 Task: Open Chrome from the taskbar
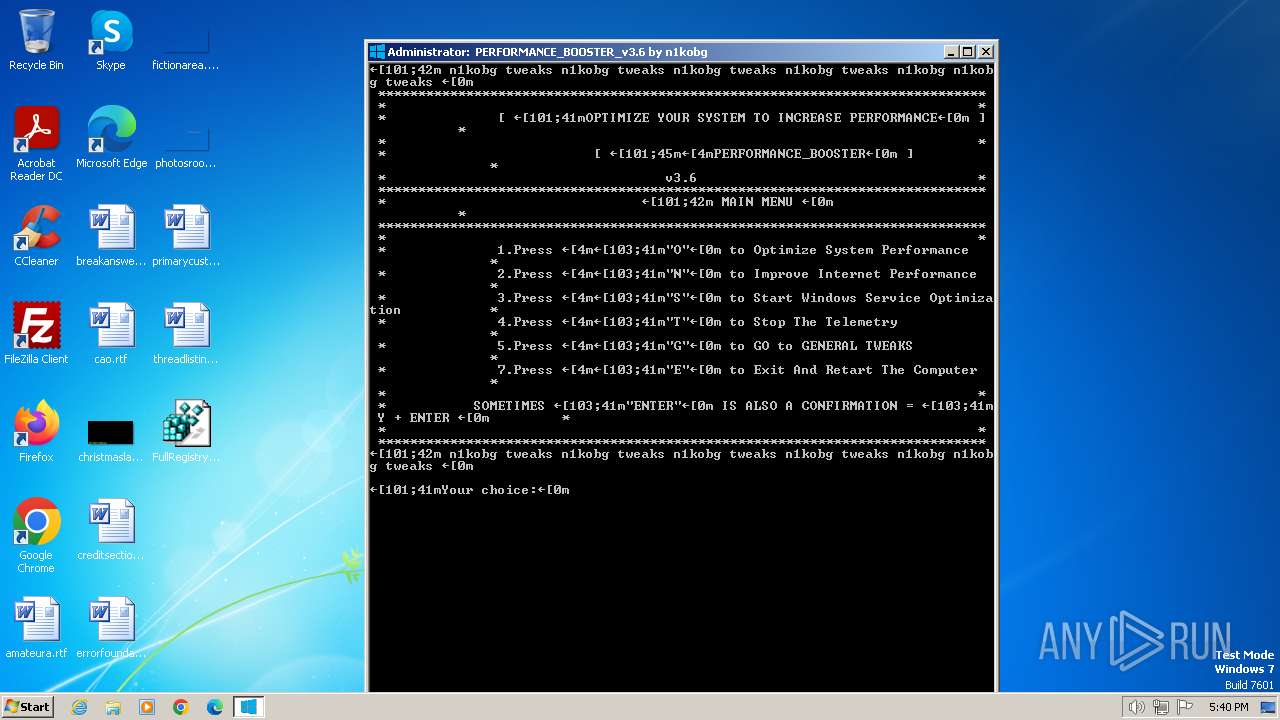(181, 707)
